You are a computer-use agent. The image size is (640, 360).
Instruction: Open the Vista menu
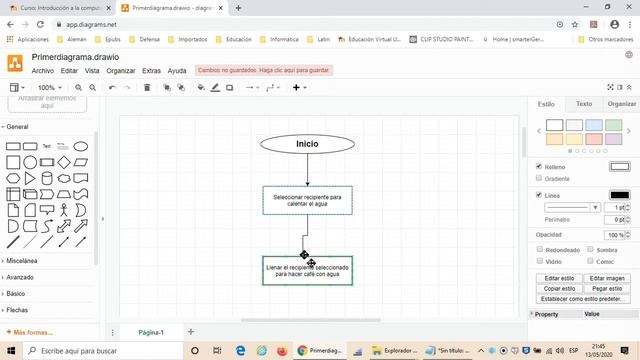click(92, 71)
